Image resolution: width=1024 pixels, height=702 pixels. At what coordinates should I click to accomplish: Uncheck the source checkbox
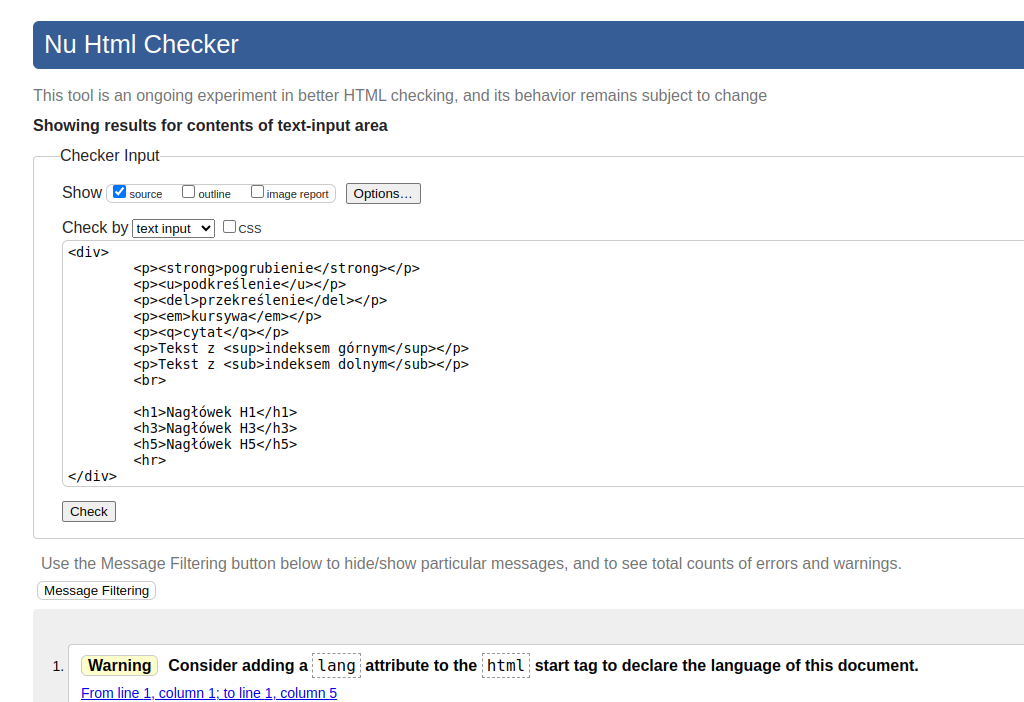tap(119, 192)
